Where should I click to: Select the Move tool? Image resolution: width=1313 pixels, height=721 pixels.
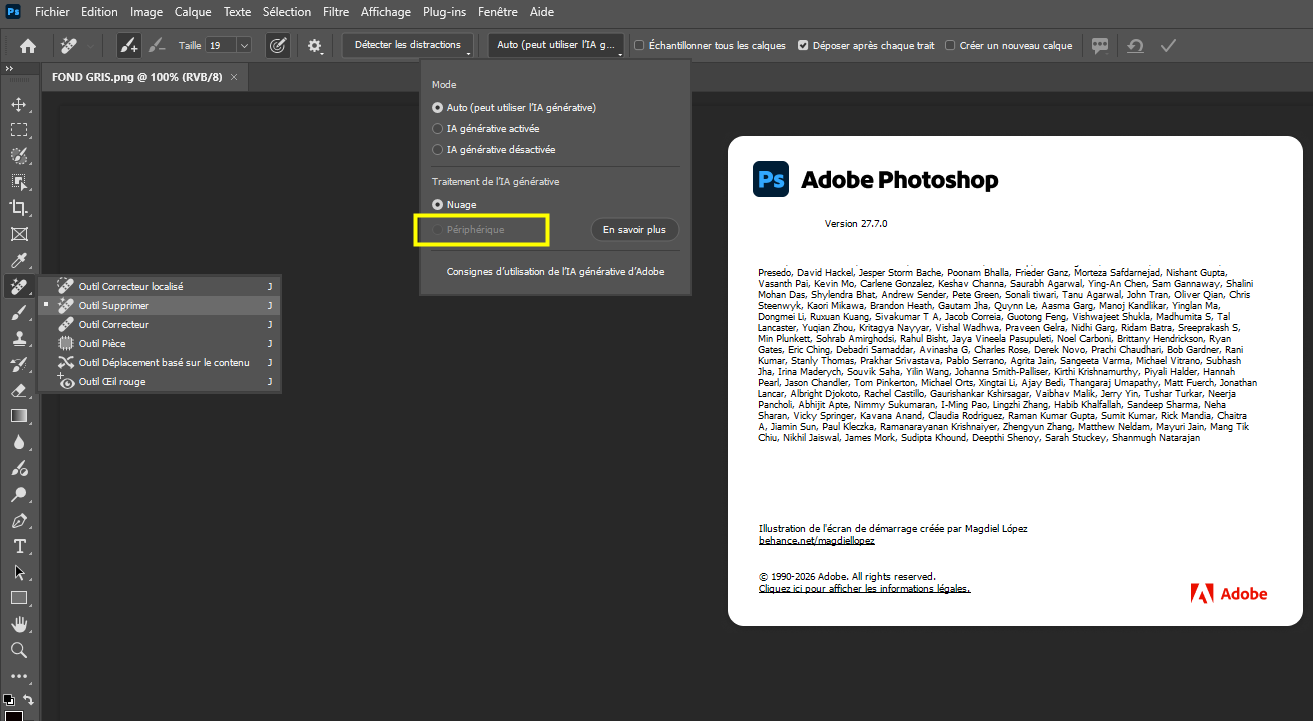(18, 104)
